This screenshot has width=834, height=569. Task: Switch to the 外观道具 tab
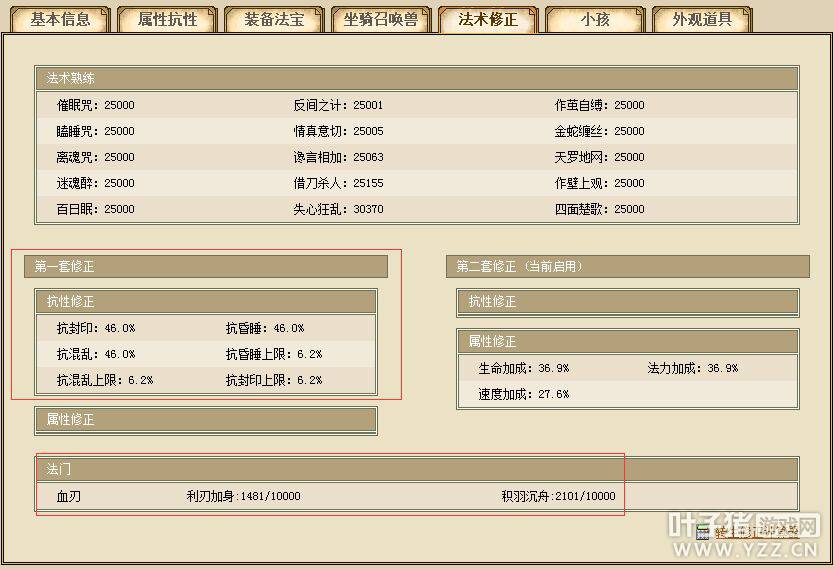point(701,19)
